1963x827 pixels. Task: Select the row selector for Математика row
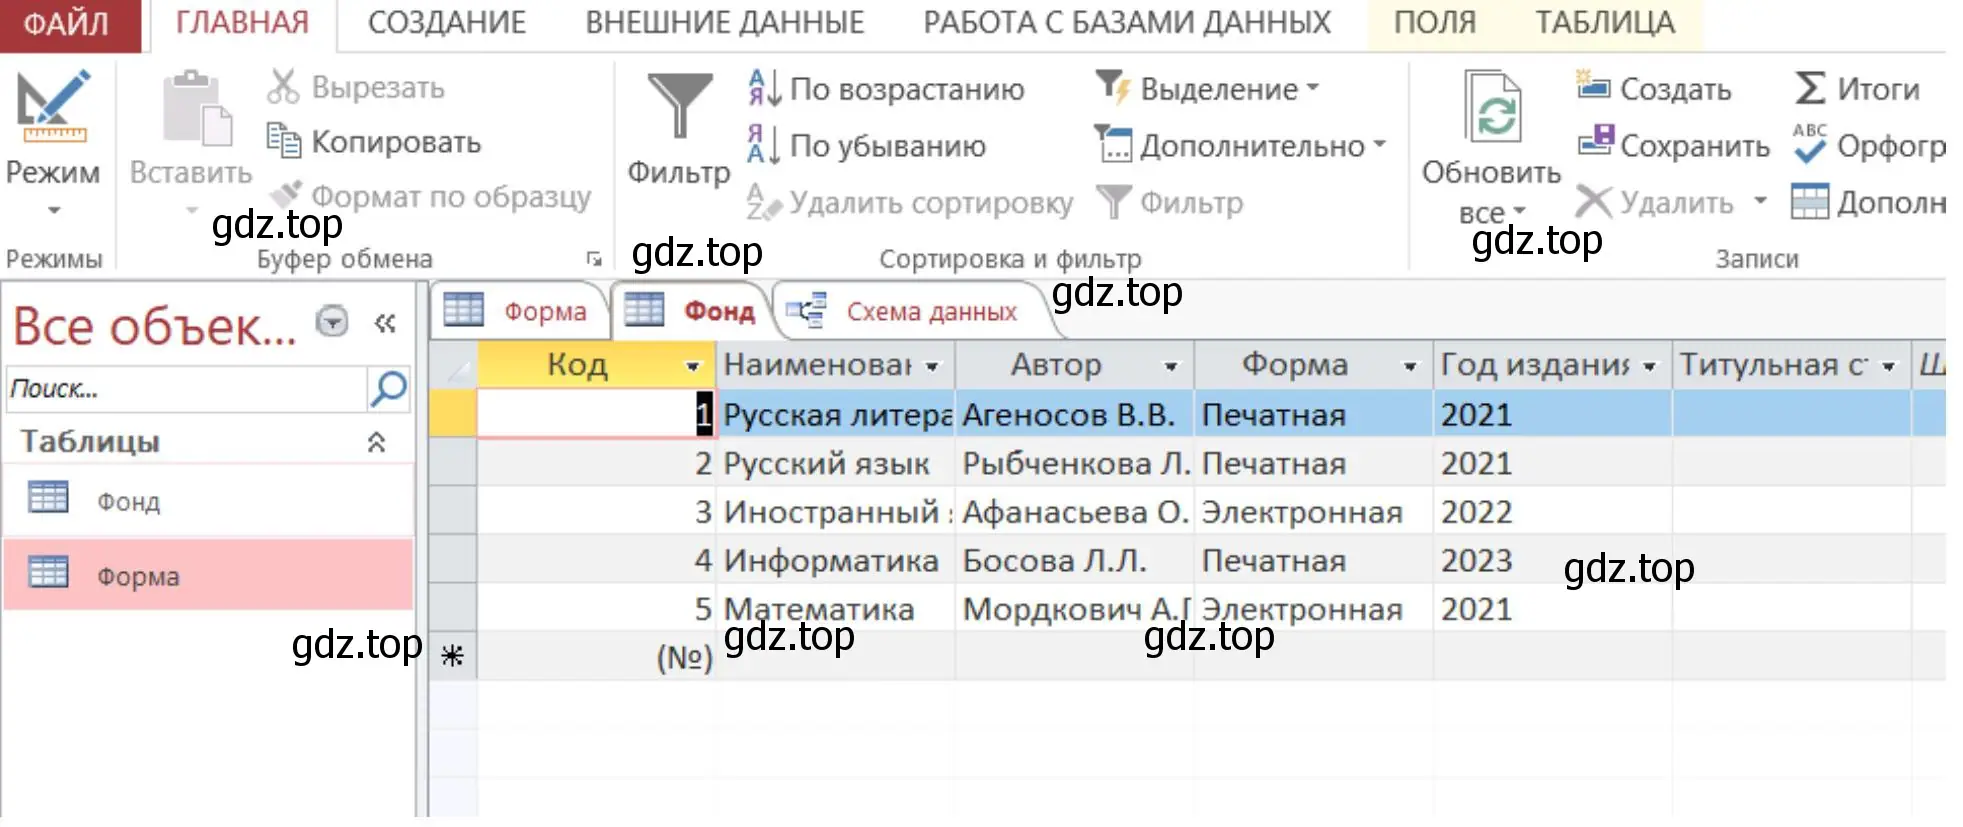[x=452, y=609]
